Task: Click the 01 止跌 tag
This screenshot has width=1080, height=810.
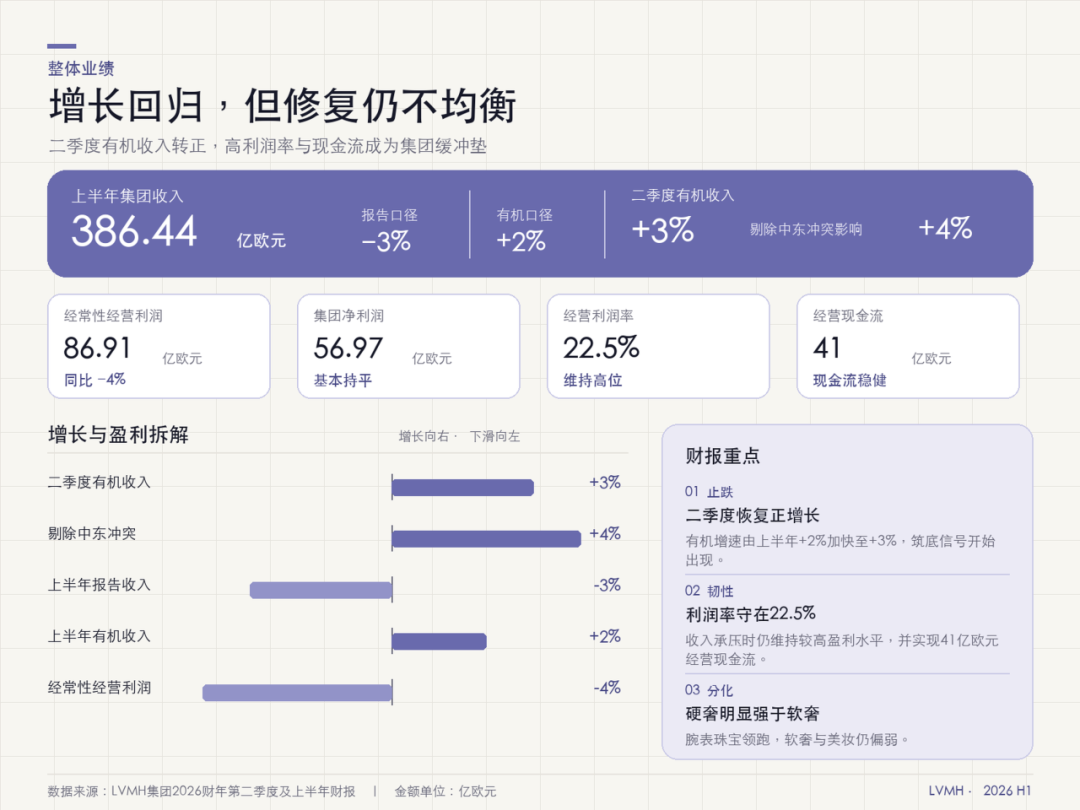Action: [x=709, y=492]
